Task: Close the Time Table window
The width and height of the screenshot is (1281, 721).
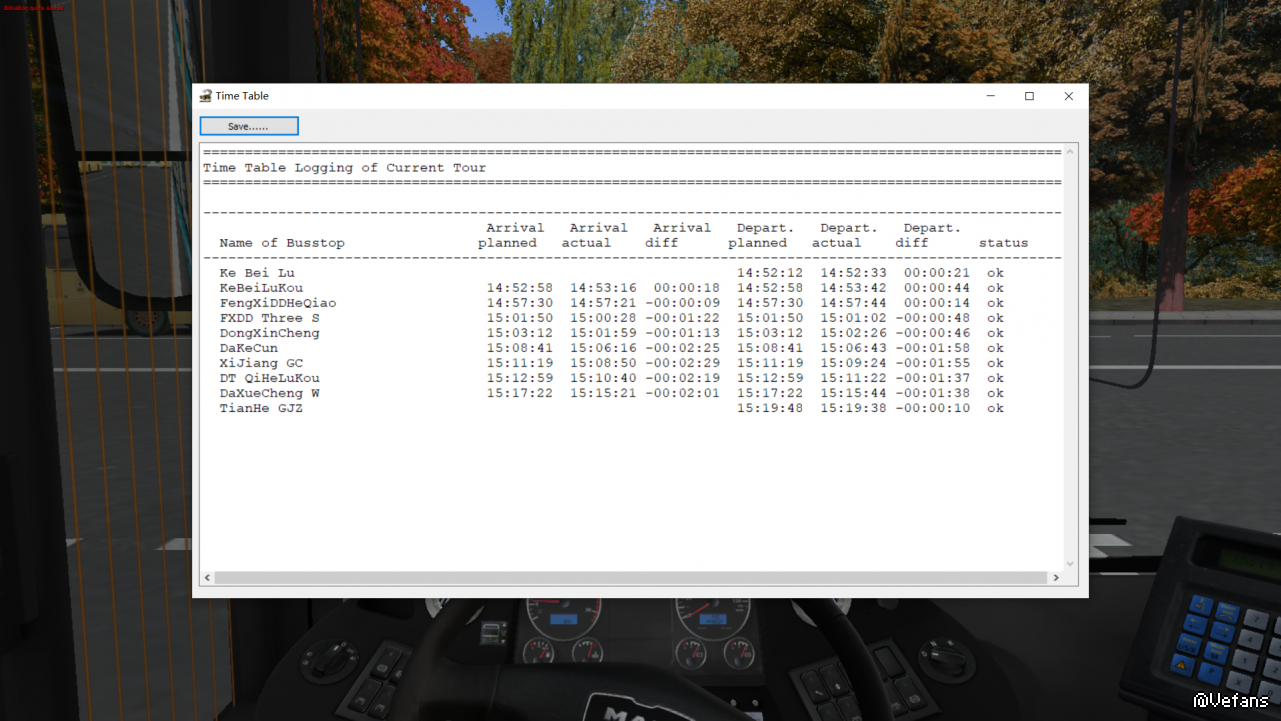Action: pos(1068,96)
